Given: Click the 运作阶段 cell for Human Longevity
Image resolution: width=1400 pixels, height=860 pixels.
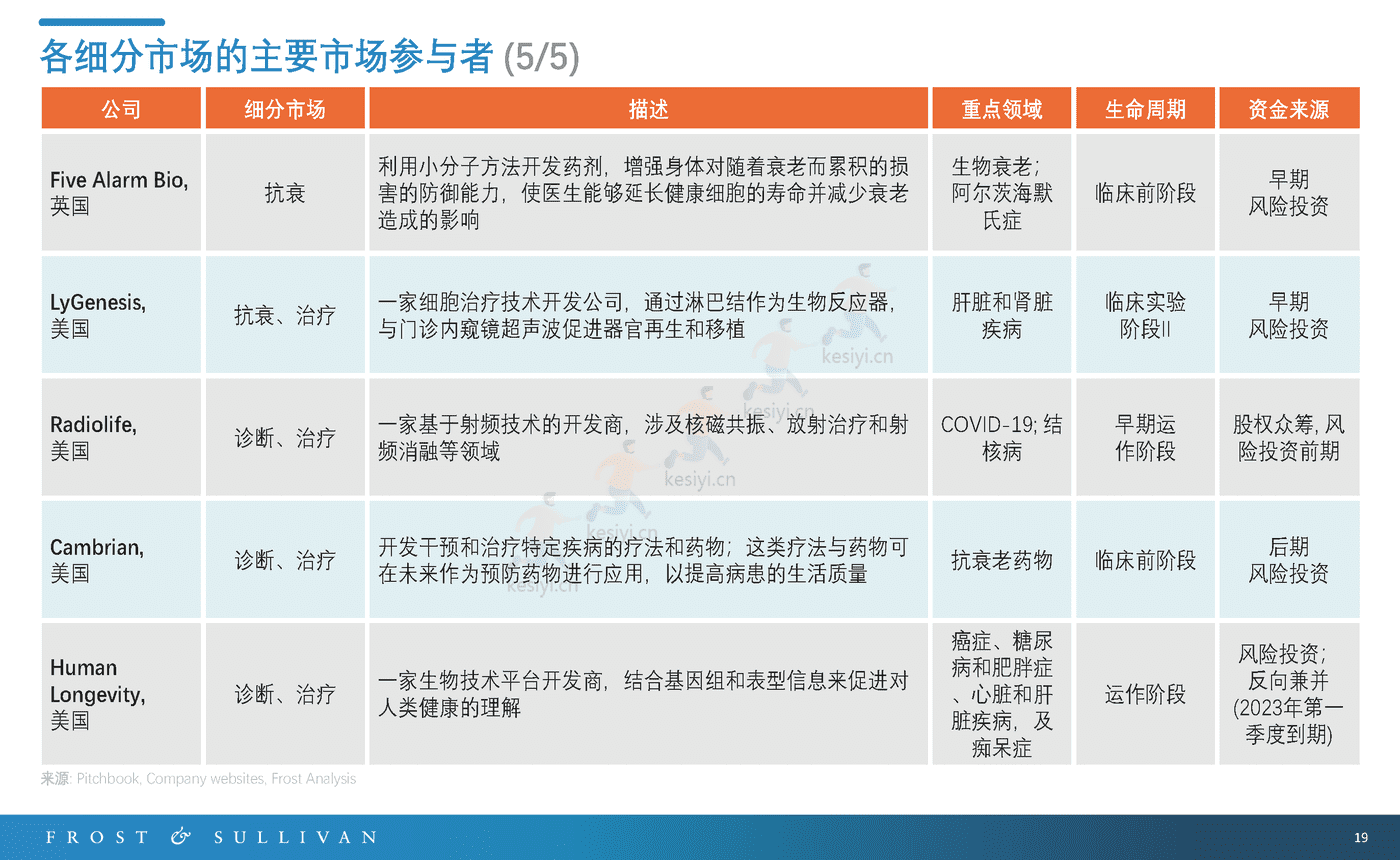Looking at the screenshot, I should 1145,693.
